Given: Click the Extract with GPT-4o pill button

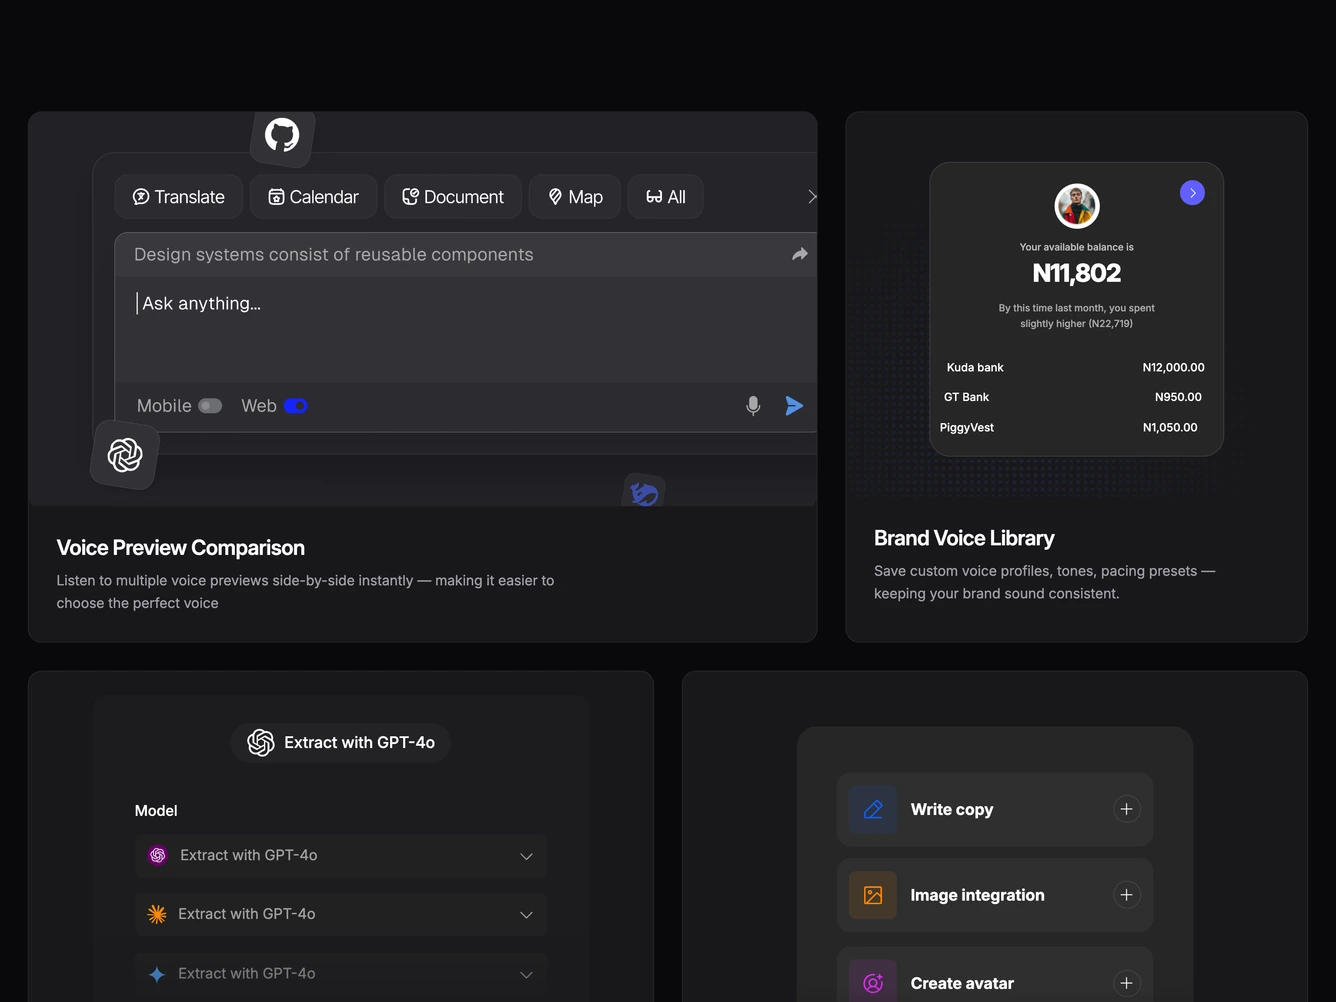Looking at the screenshot, I should pyautogui.click(x=341, y=743).
